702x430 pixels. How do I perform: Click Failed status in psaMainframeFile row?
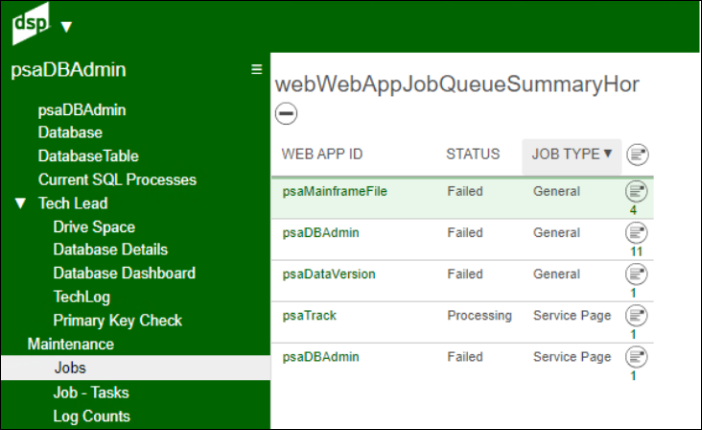pos(465,192)
